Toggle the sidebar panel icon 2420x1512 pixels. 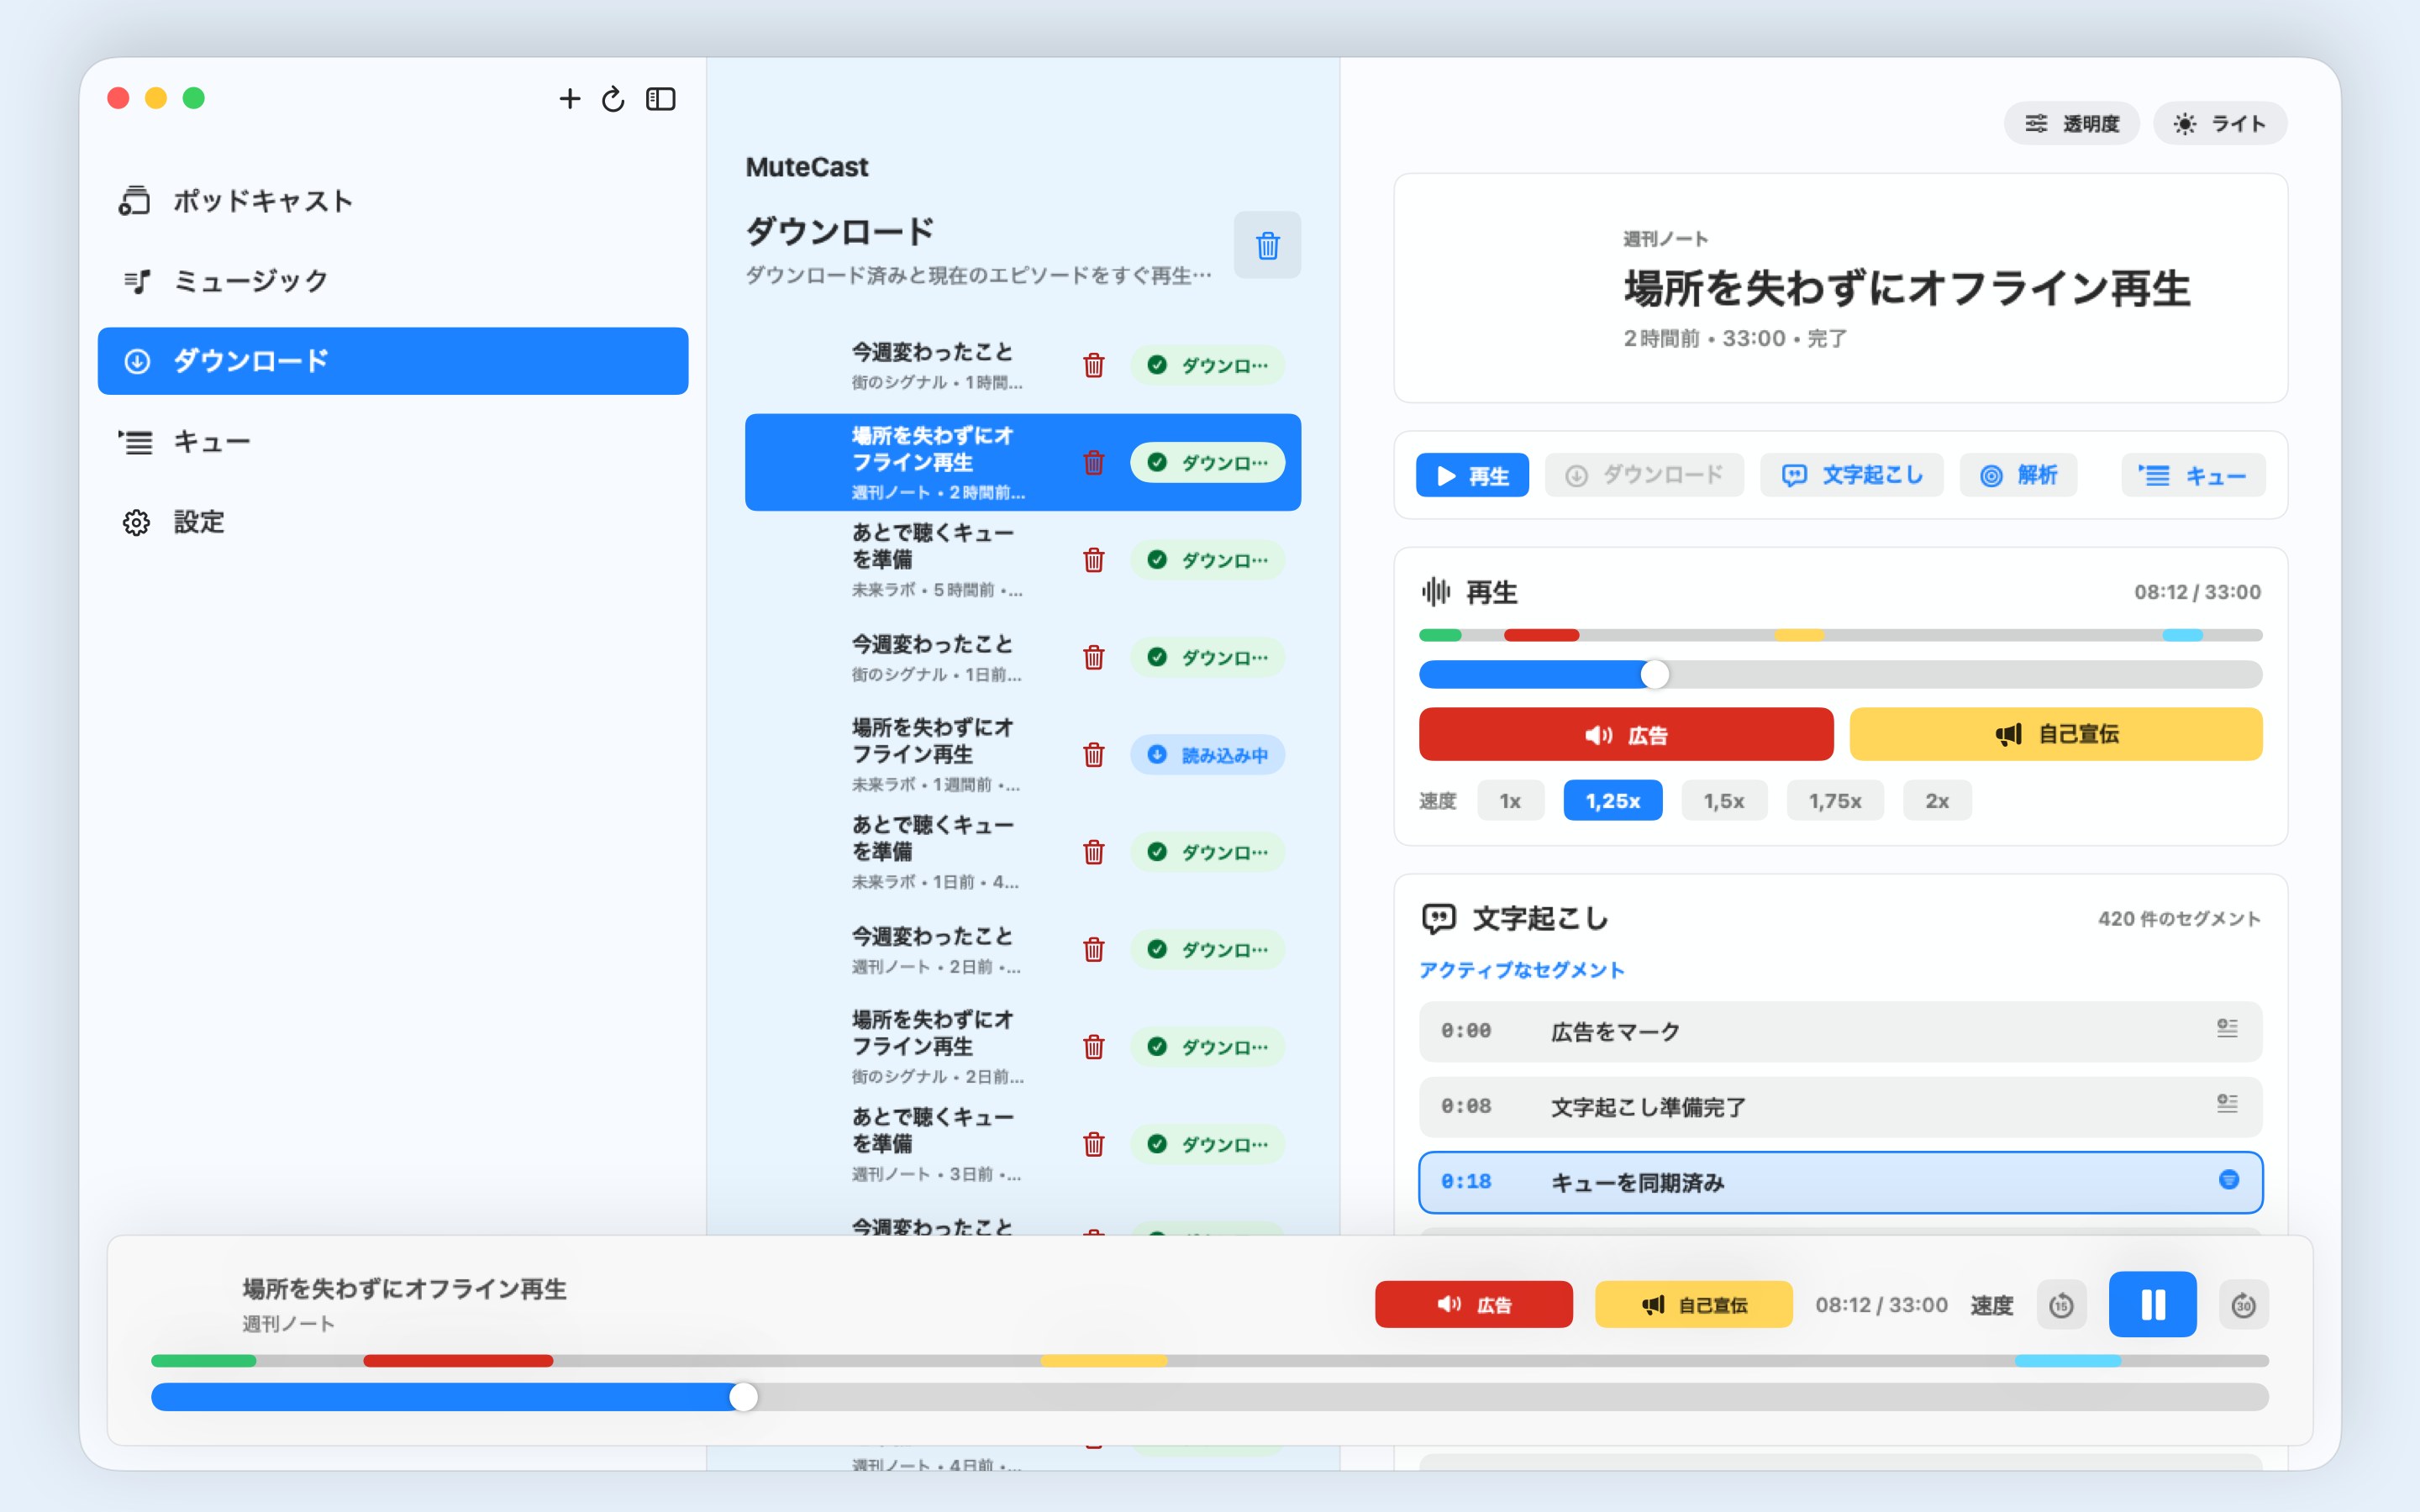click(660, 98)
